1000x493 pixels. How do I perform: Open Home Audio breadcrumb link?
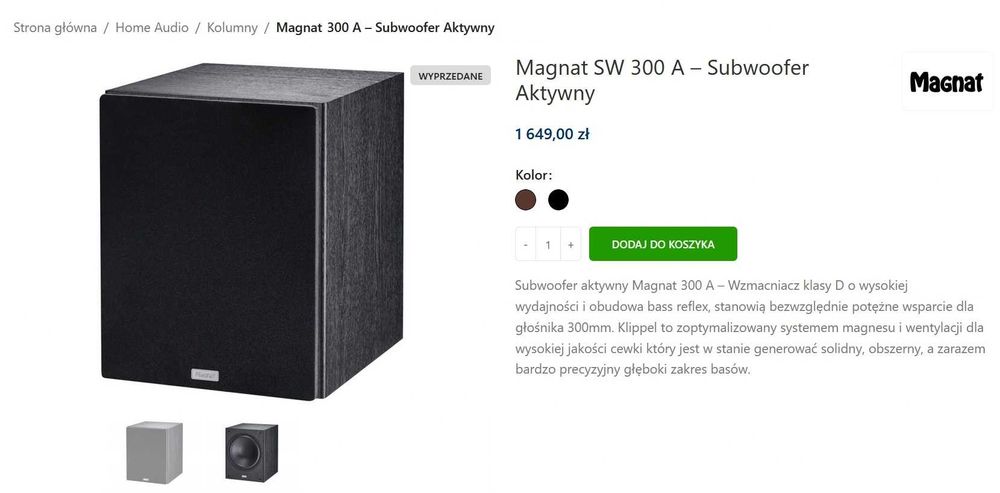(152, 27)
